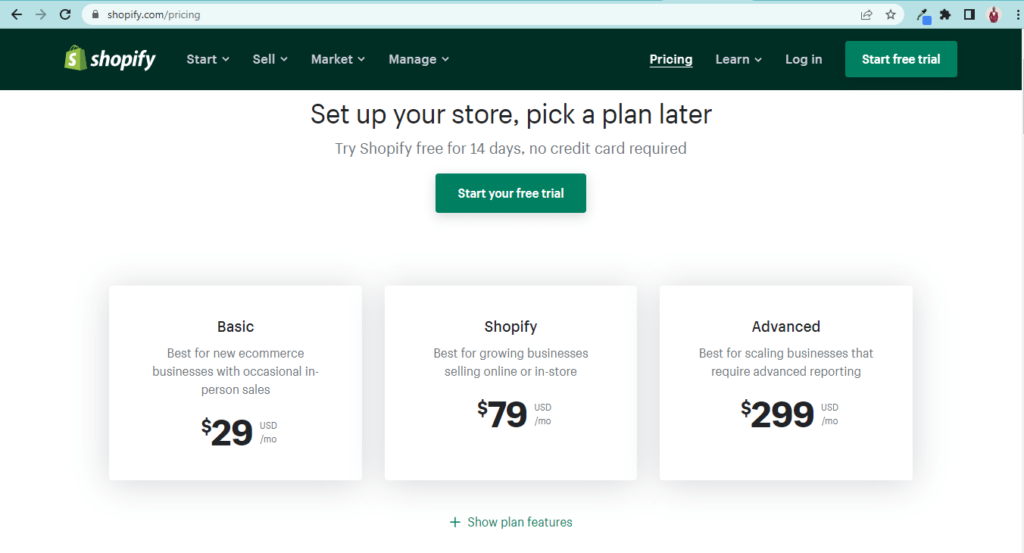Click the site lock icon beside URL
The width and height of the screenshot is (1024, 553).
tap(95, 14)
